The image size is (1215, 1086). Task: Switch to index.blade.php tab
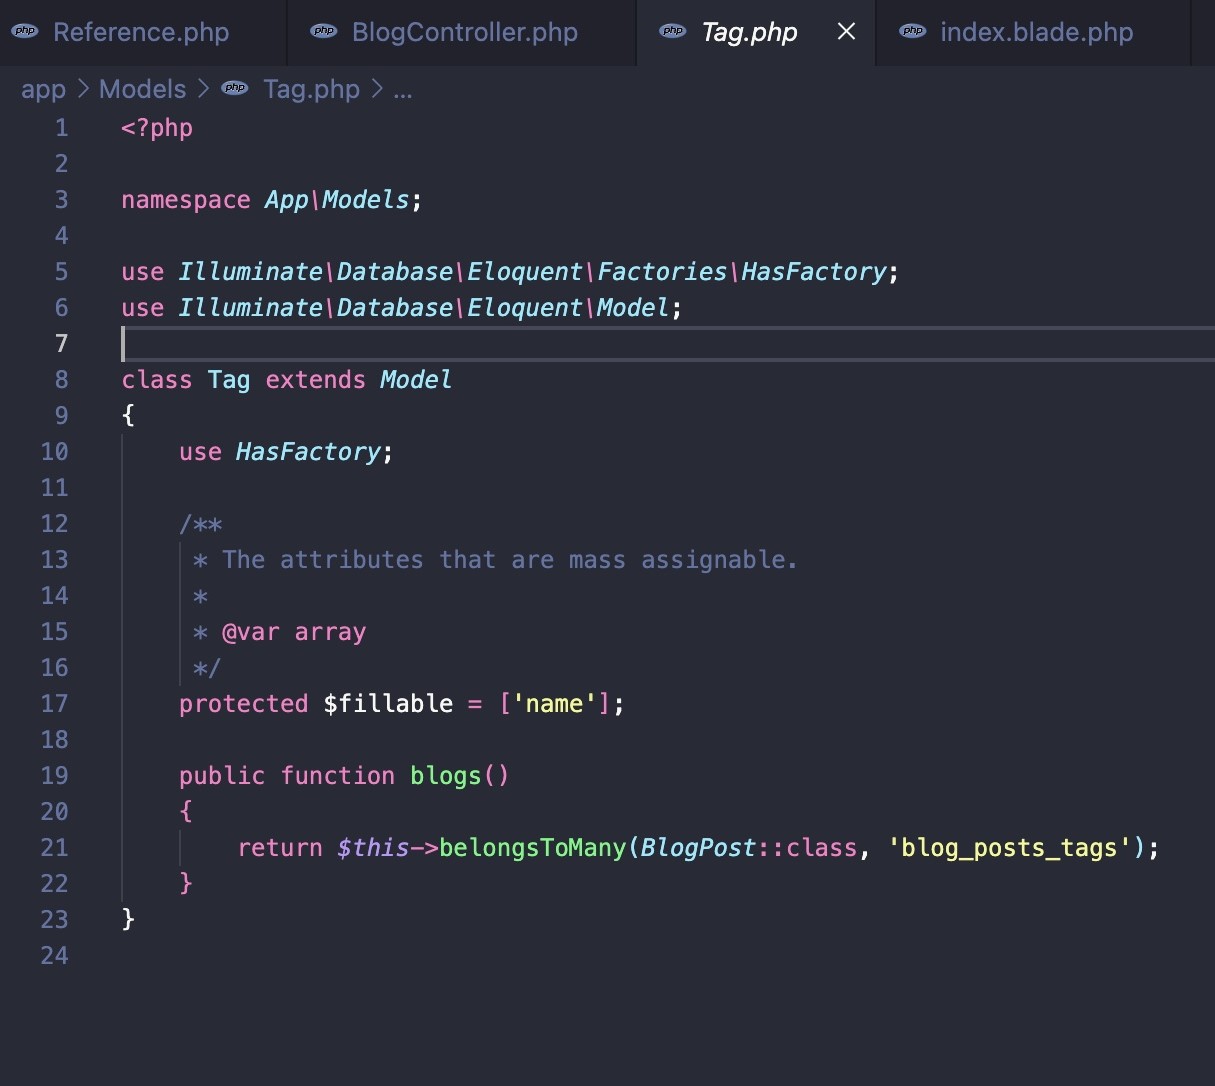1036,32
